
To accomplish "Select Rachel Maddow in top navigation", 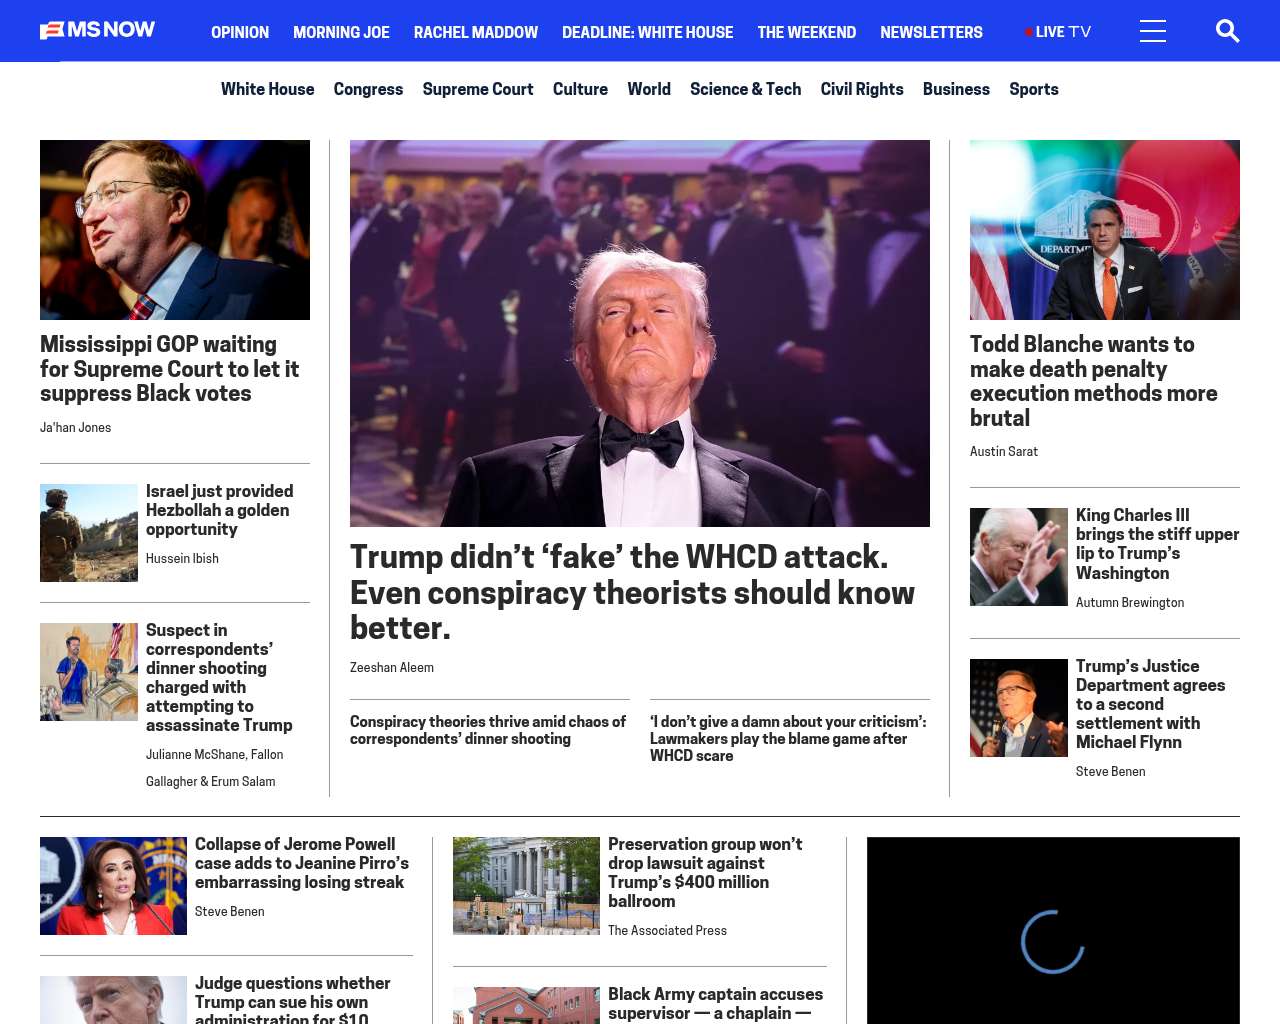I will (476, 32).
